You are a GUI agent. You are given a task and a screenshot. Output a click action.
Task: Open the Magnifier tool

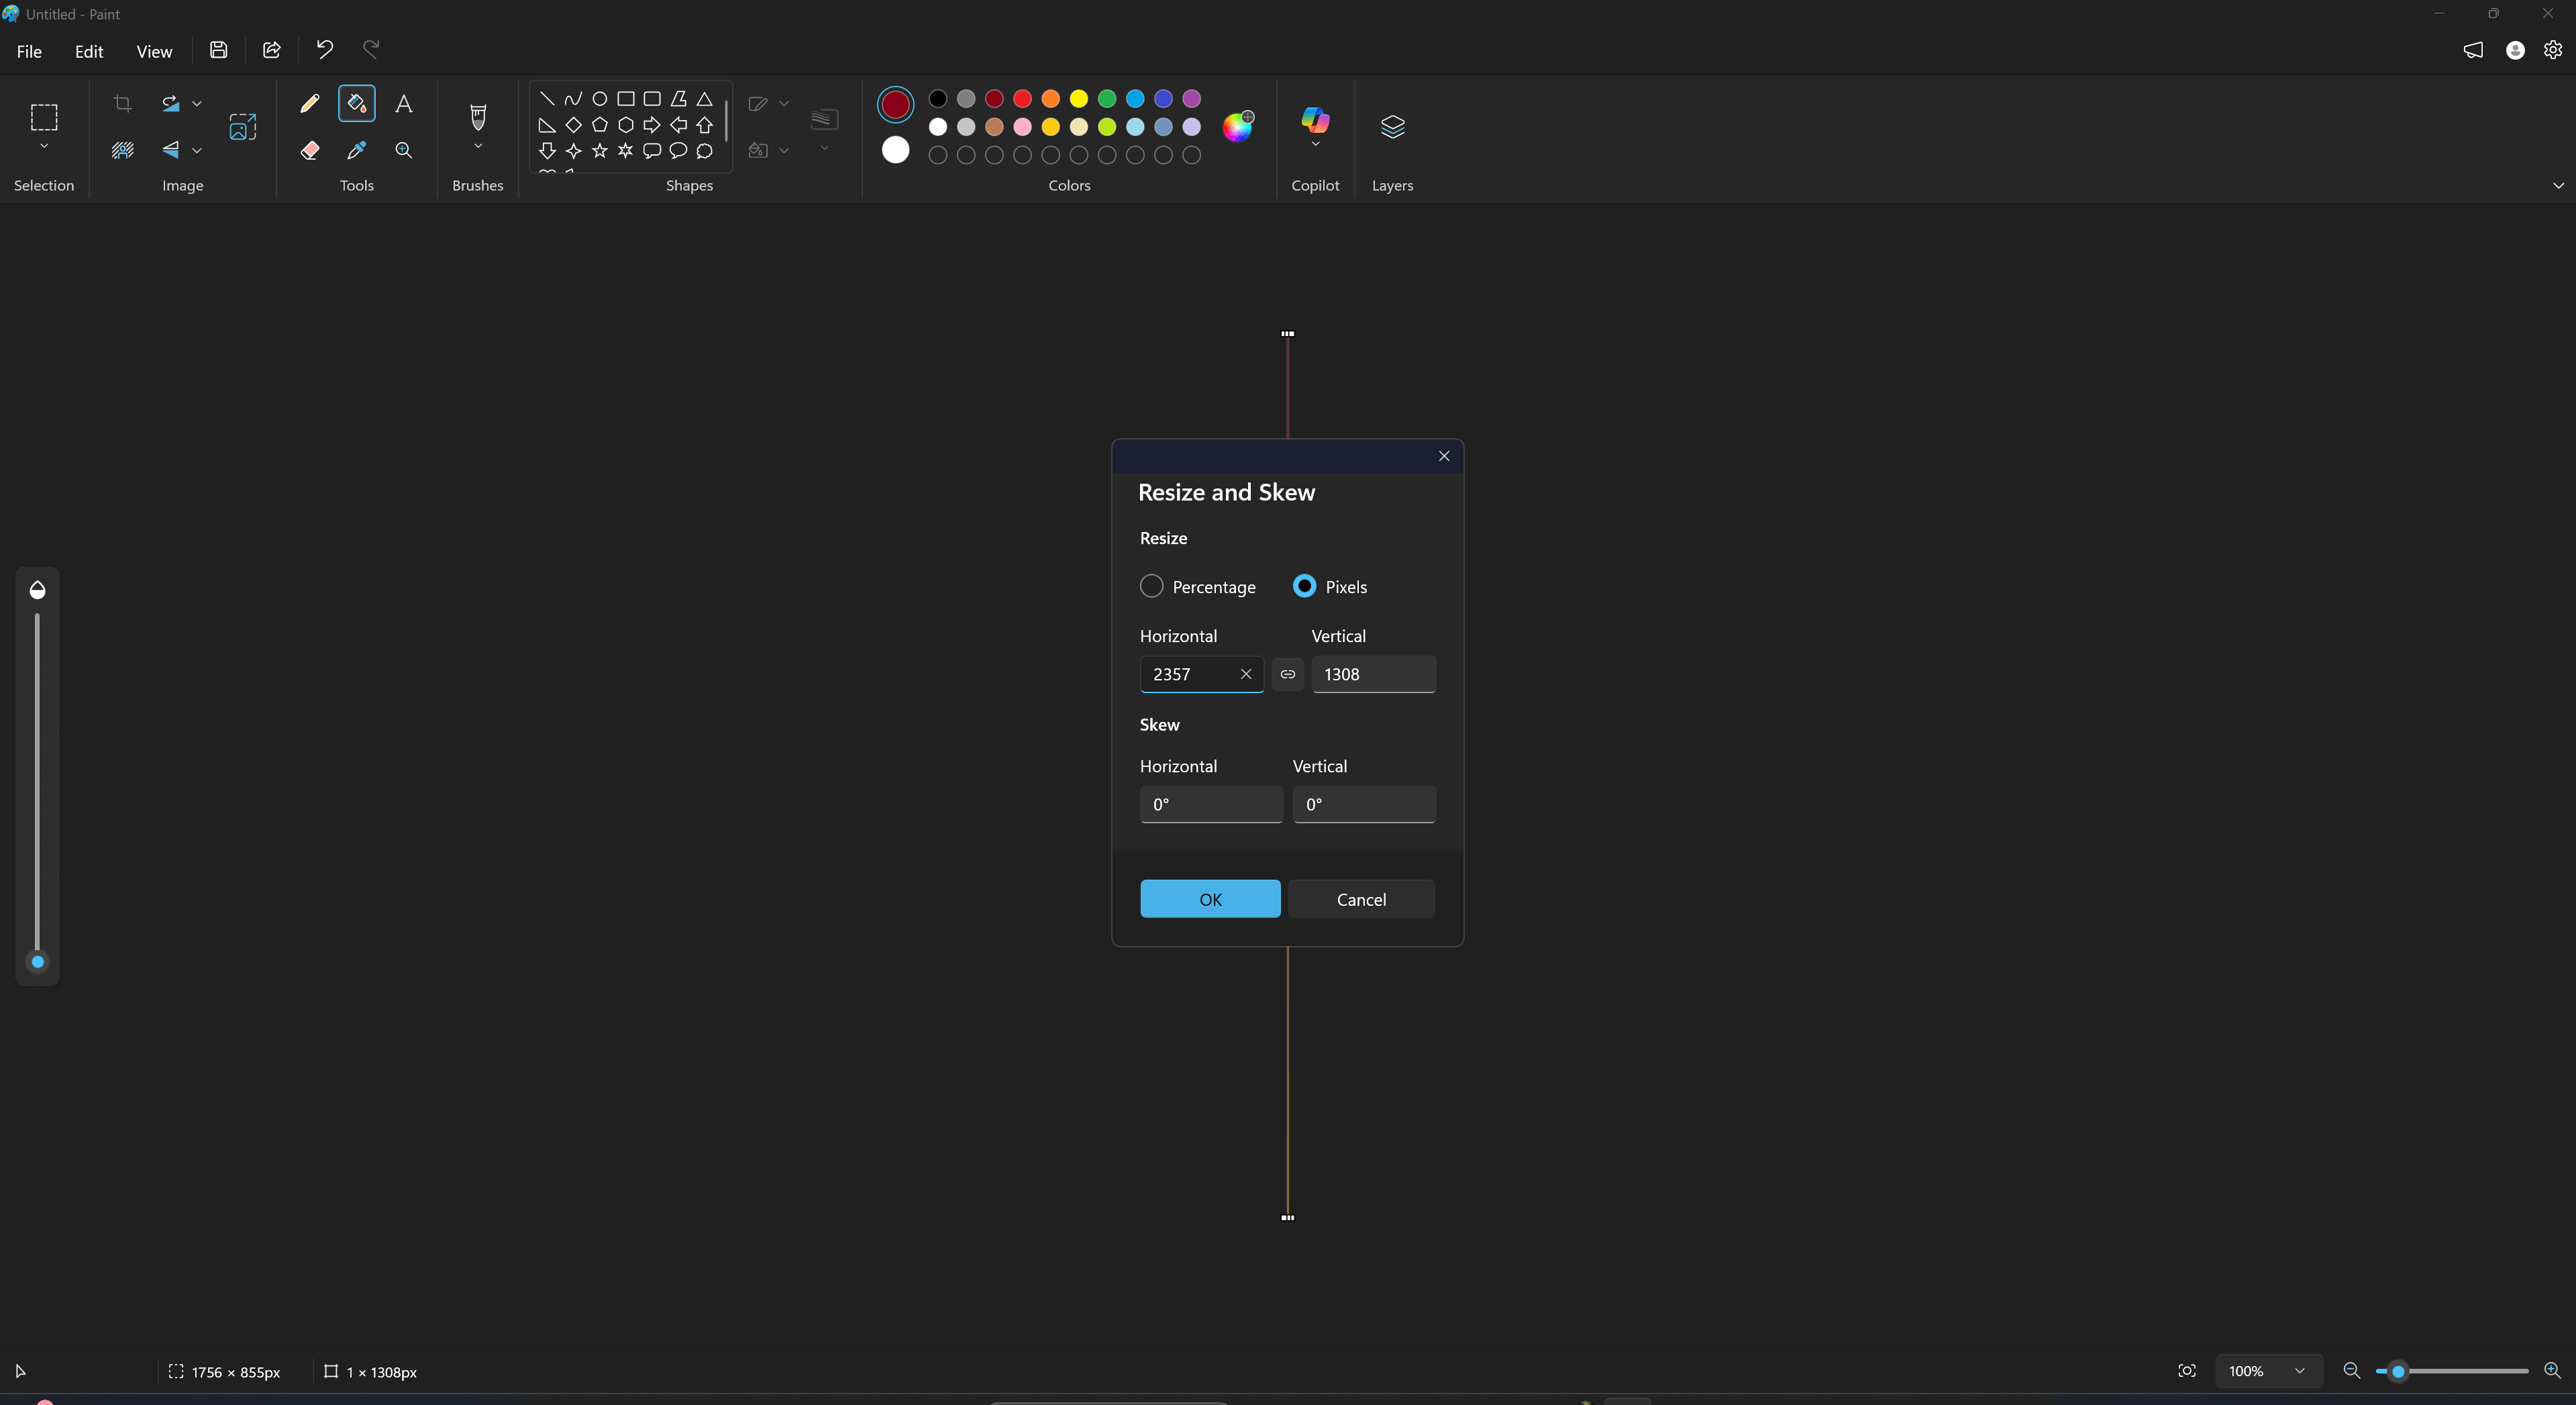[x=404, y=151]
